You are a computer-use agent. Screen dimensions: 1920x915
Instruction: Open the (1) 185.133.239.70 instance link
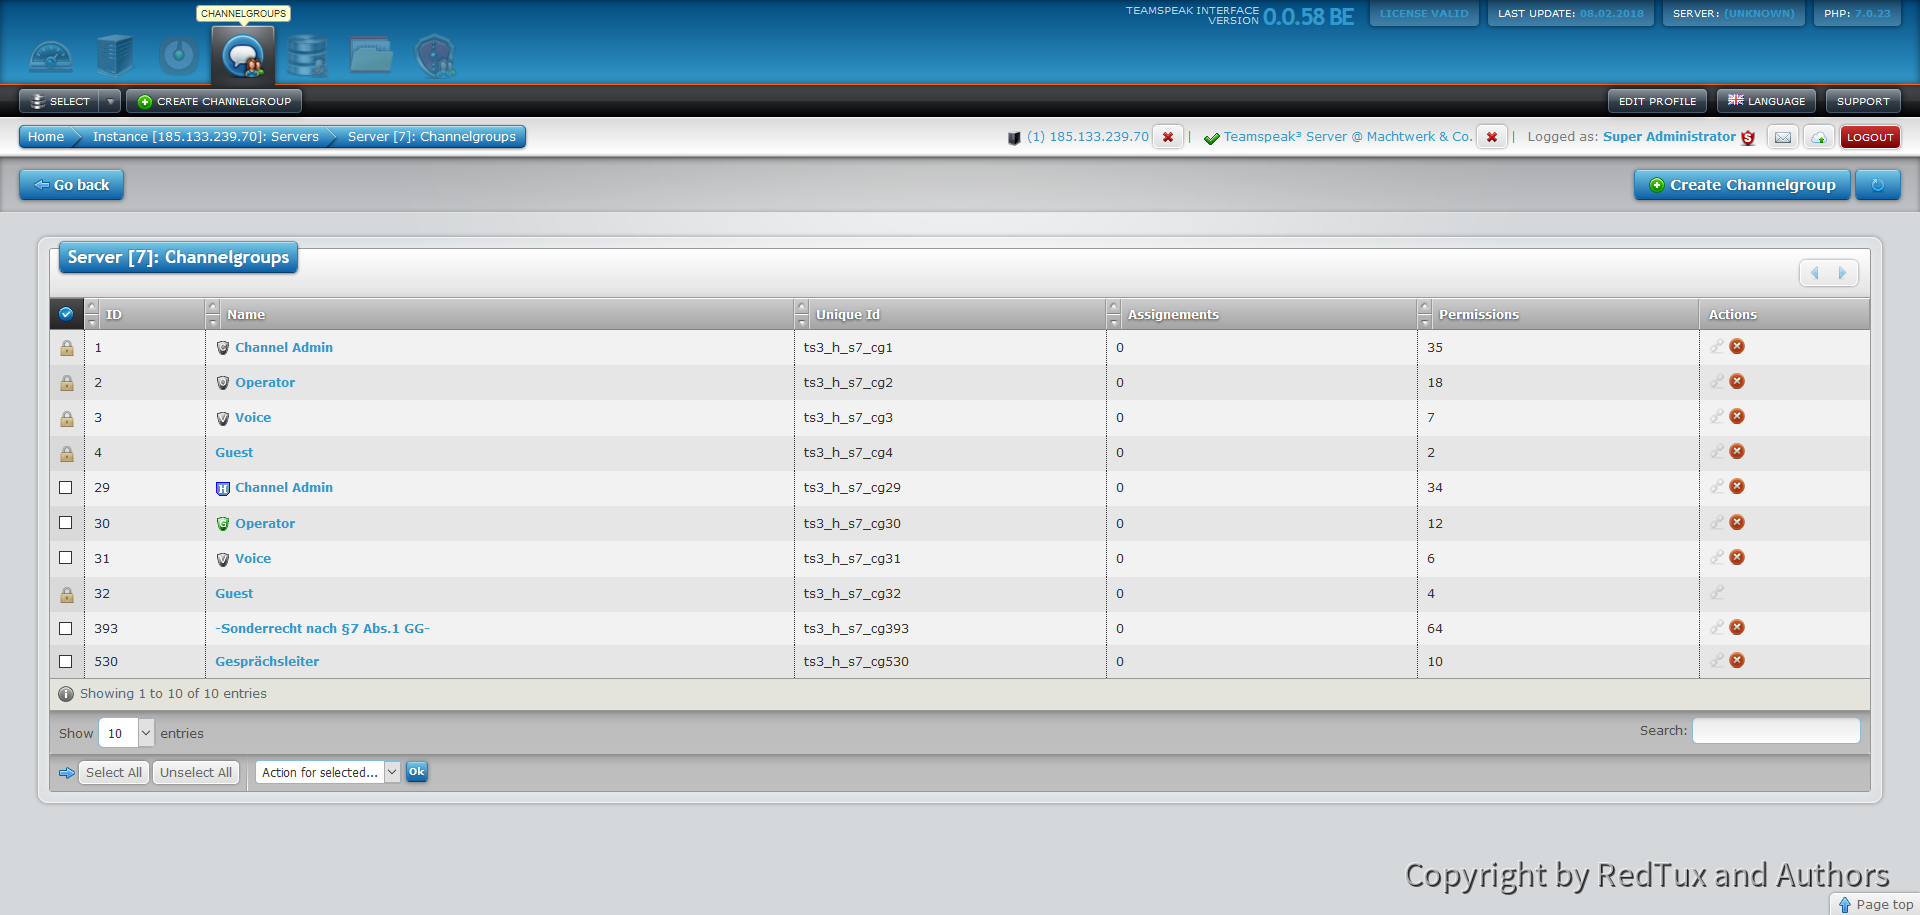(1087, 136)
